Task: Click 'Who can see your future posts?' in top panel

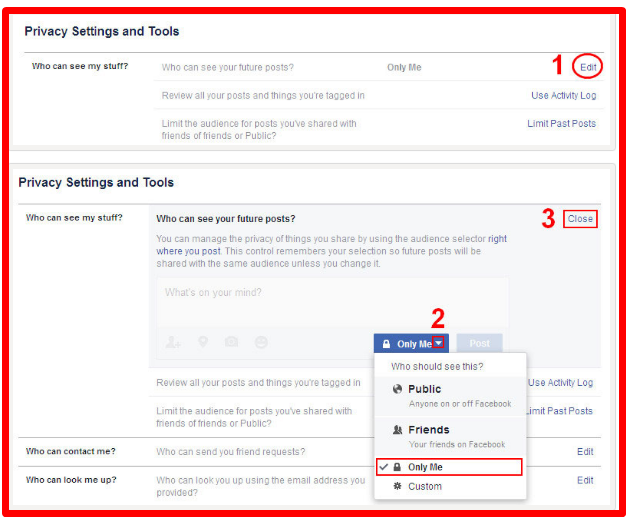Action: (227, 67)
